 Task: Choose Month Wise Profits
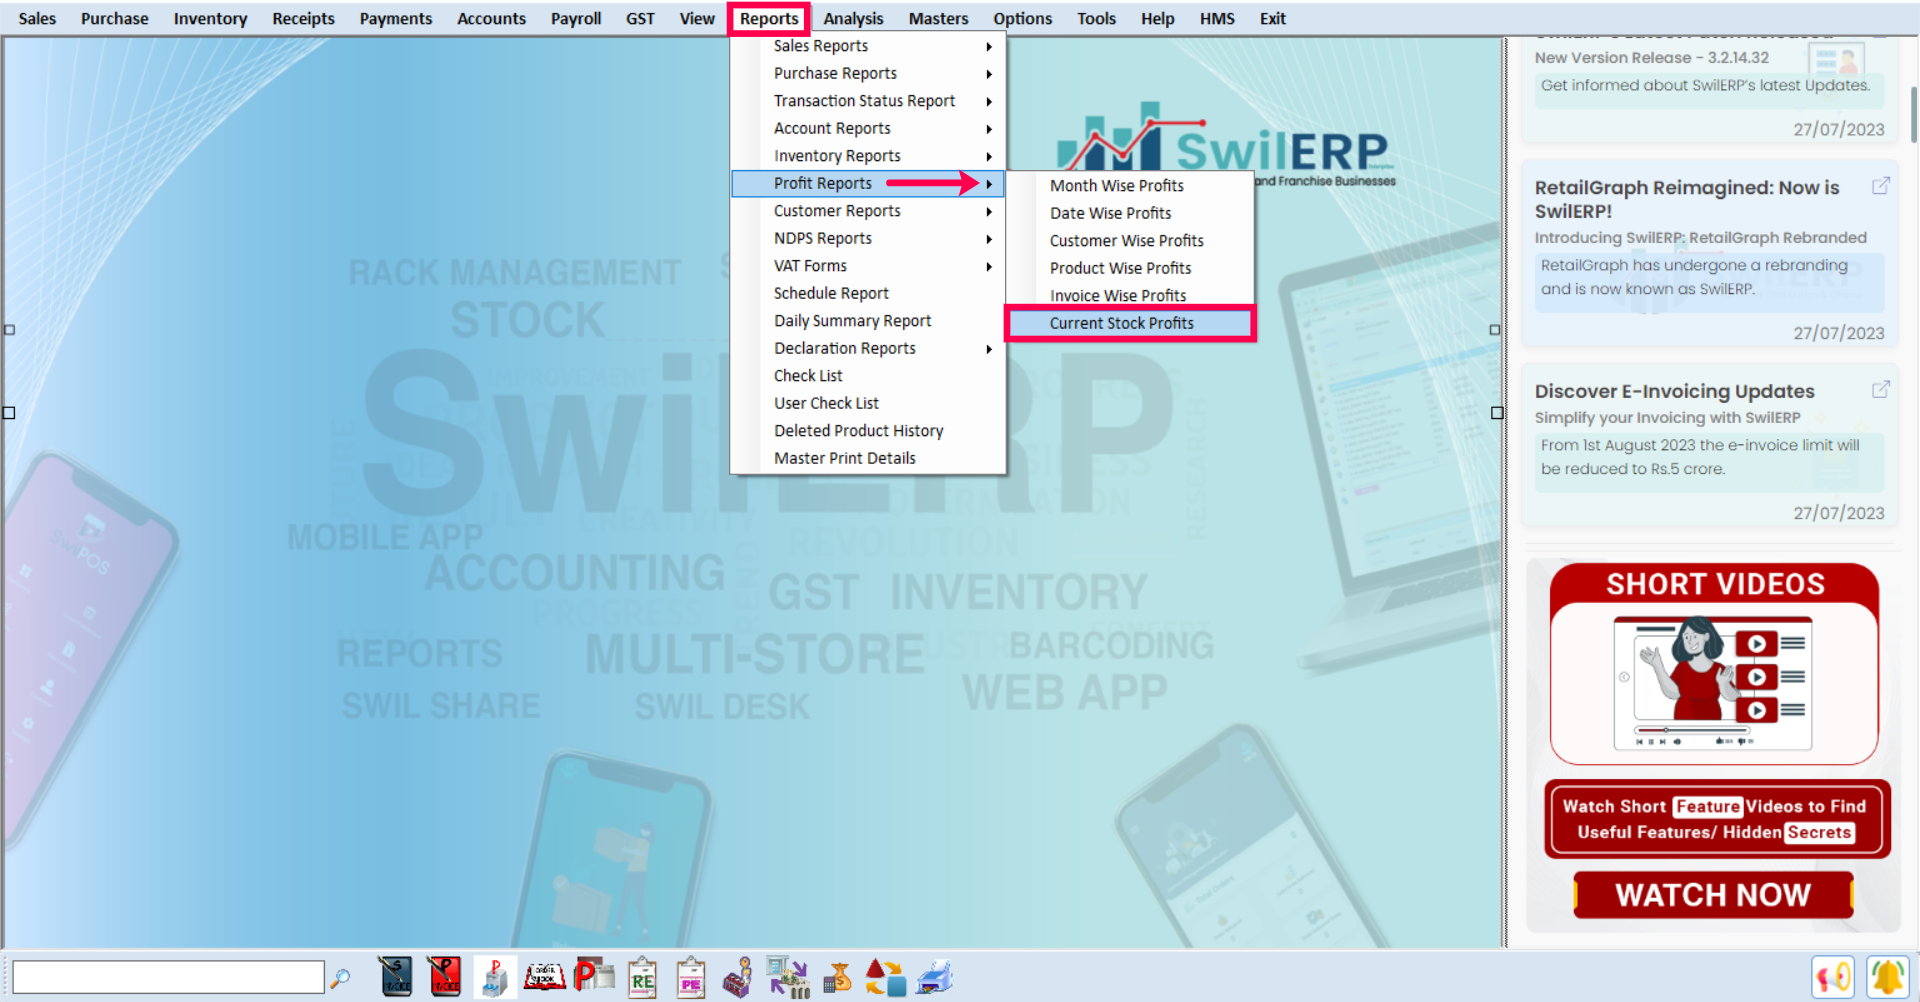click(x=1116, y=186)
